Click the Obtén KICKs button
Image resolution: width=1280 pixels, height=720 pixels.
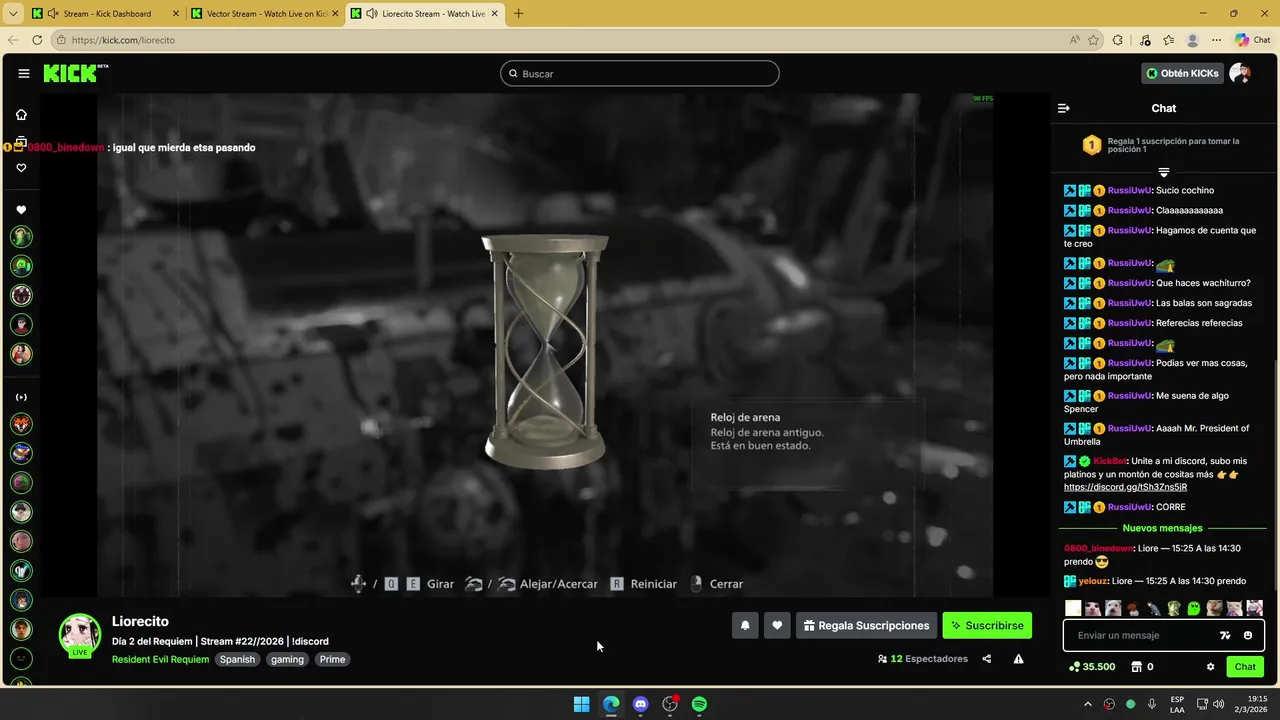(1182, 73)
